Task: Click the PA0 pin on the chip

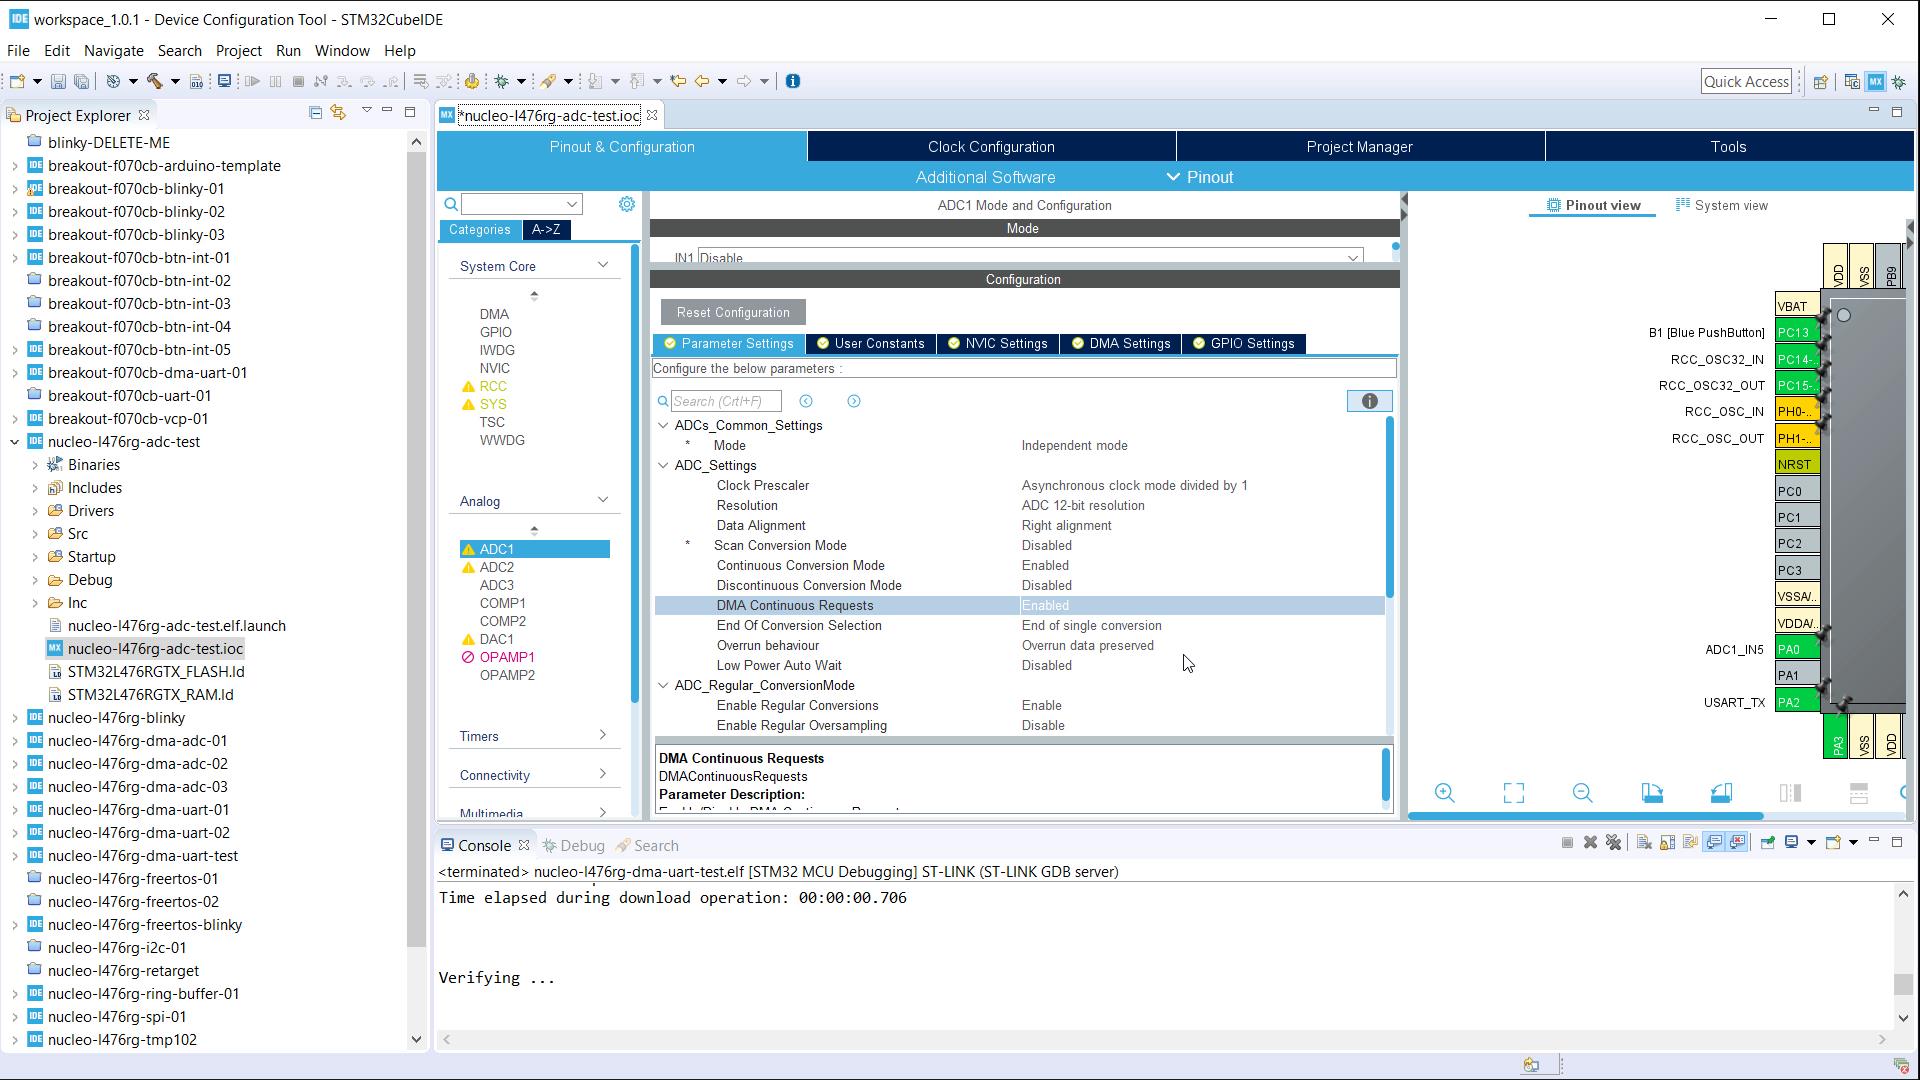Action: (1797, 649)
